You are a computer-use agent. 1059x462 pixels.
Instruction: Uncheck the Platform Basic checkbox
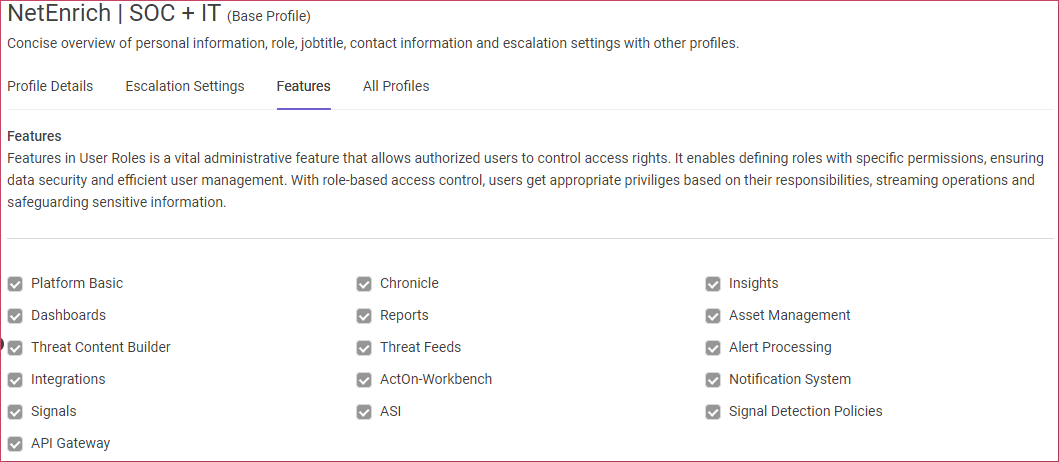click(16, 284)
